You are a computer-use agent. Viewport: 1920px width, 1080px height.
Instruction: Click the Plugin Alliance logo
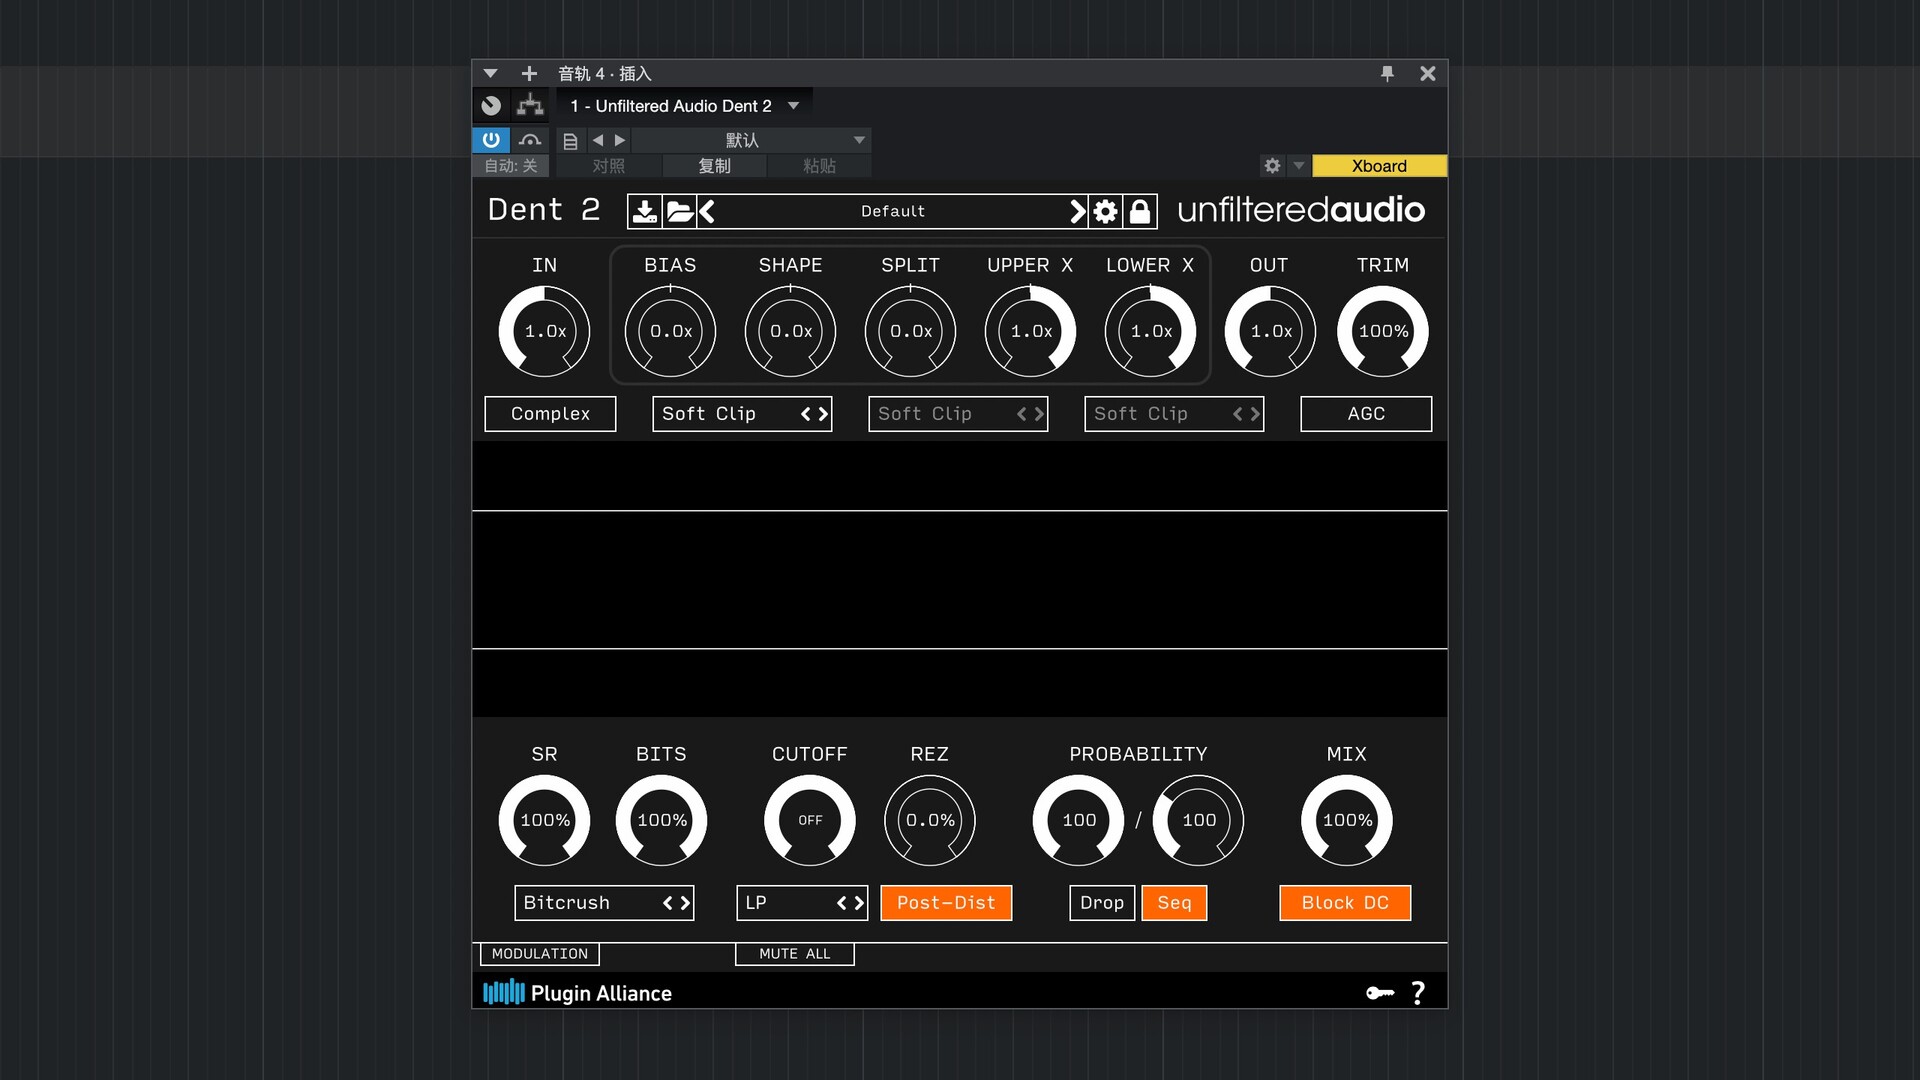pyautogui.click(x=577, y=993)
